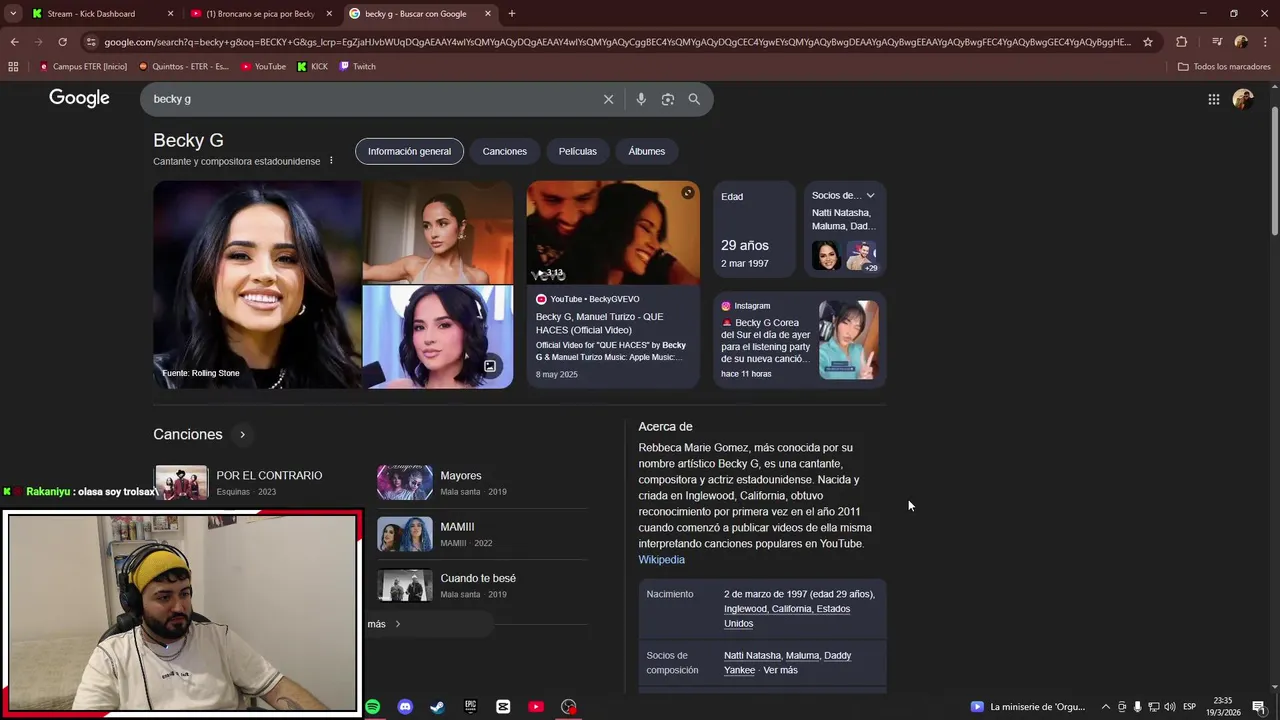This screenshot has height=720, width=1280.
Task: Open the Quinttos - ETER bookmark
Action: [184, 67]
